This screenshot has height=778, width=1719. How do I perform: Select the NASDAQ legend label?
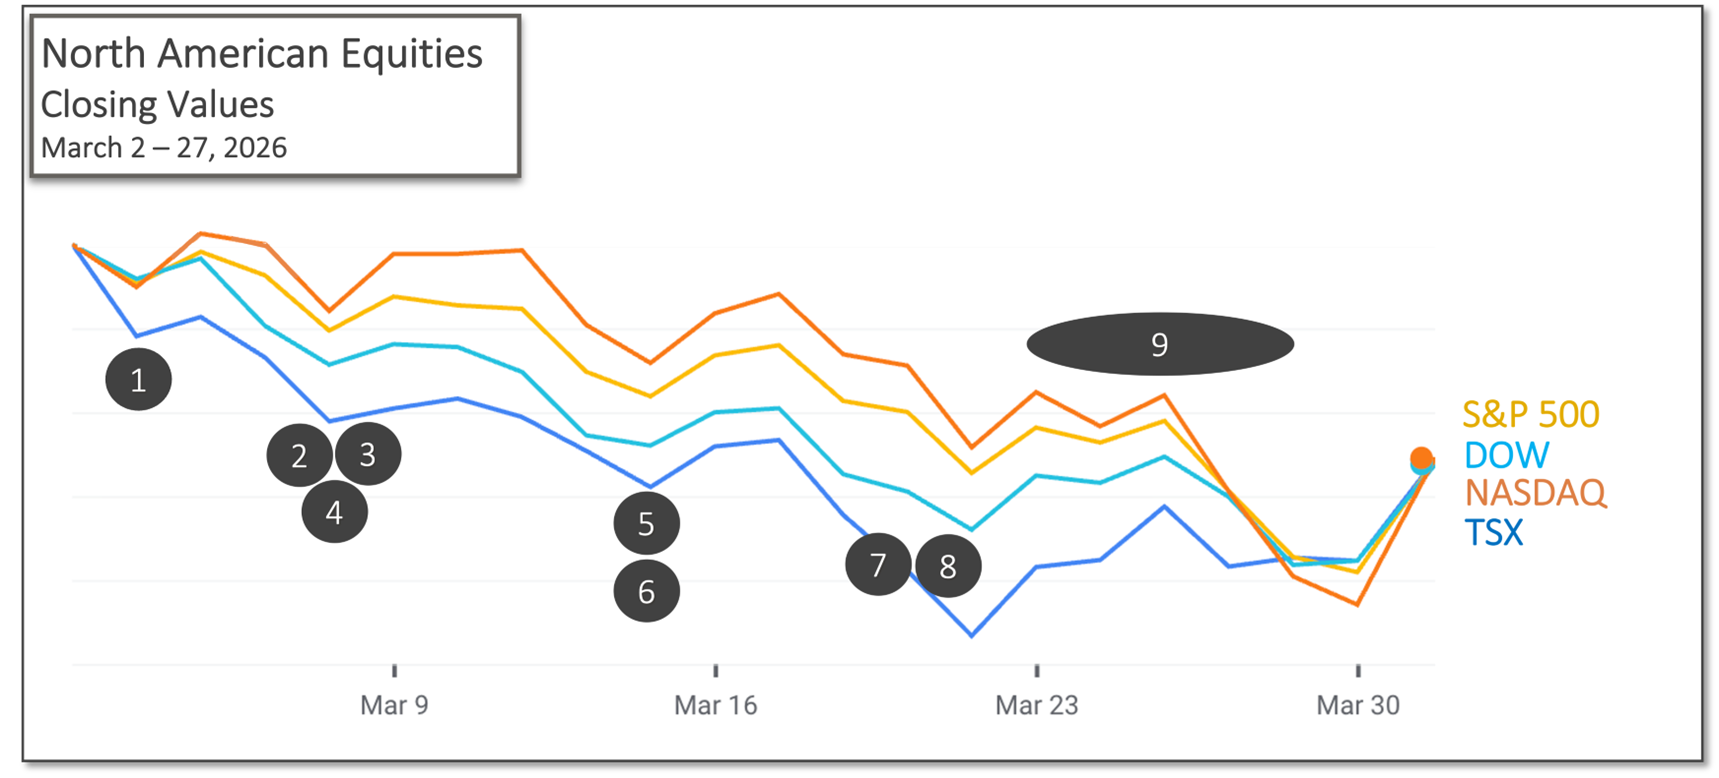pyautogui.click(x=1535, y=493)
